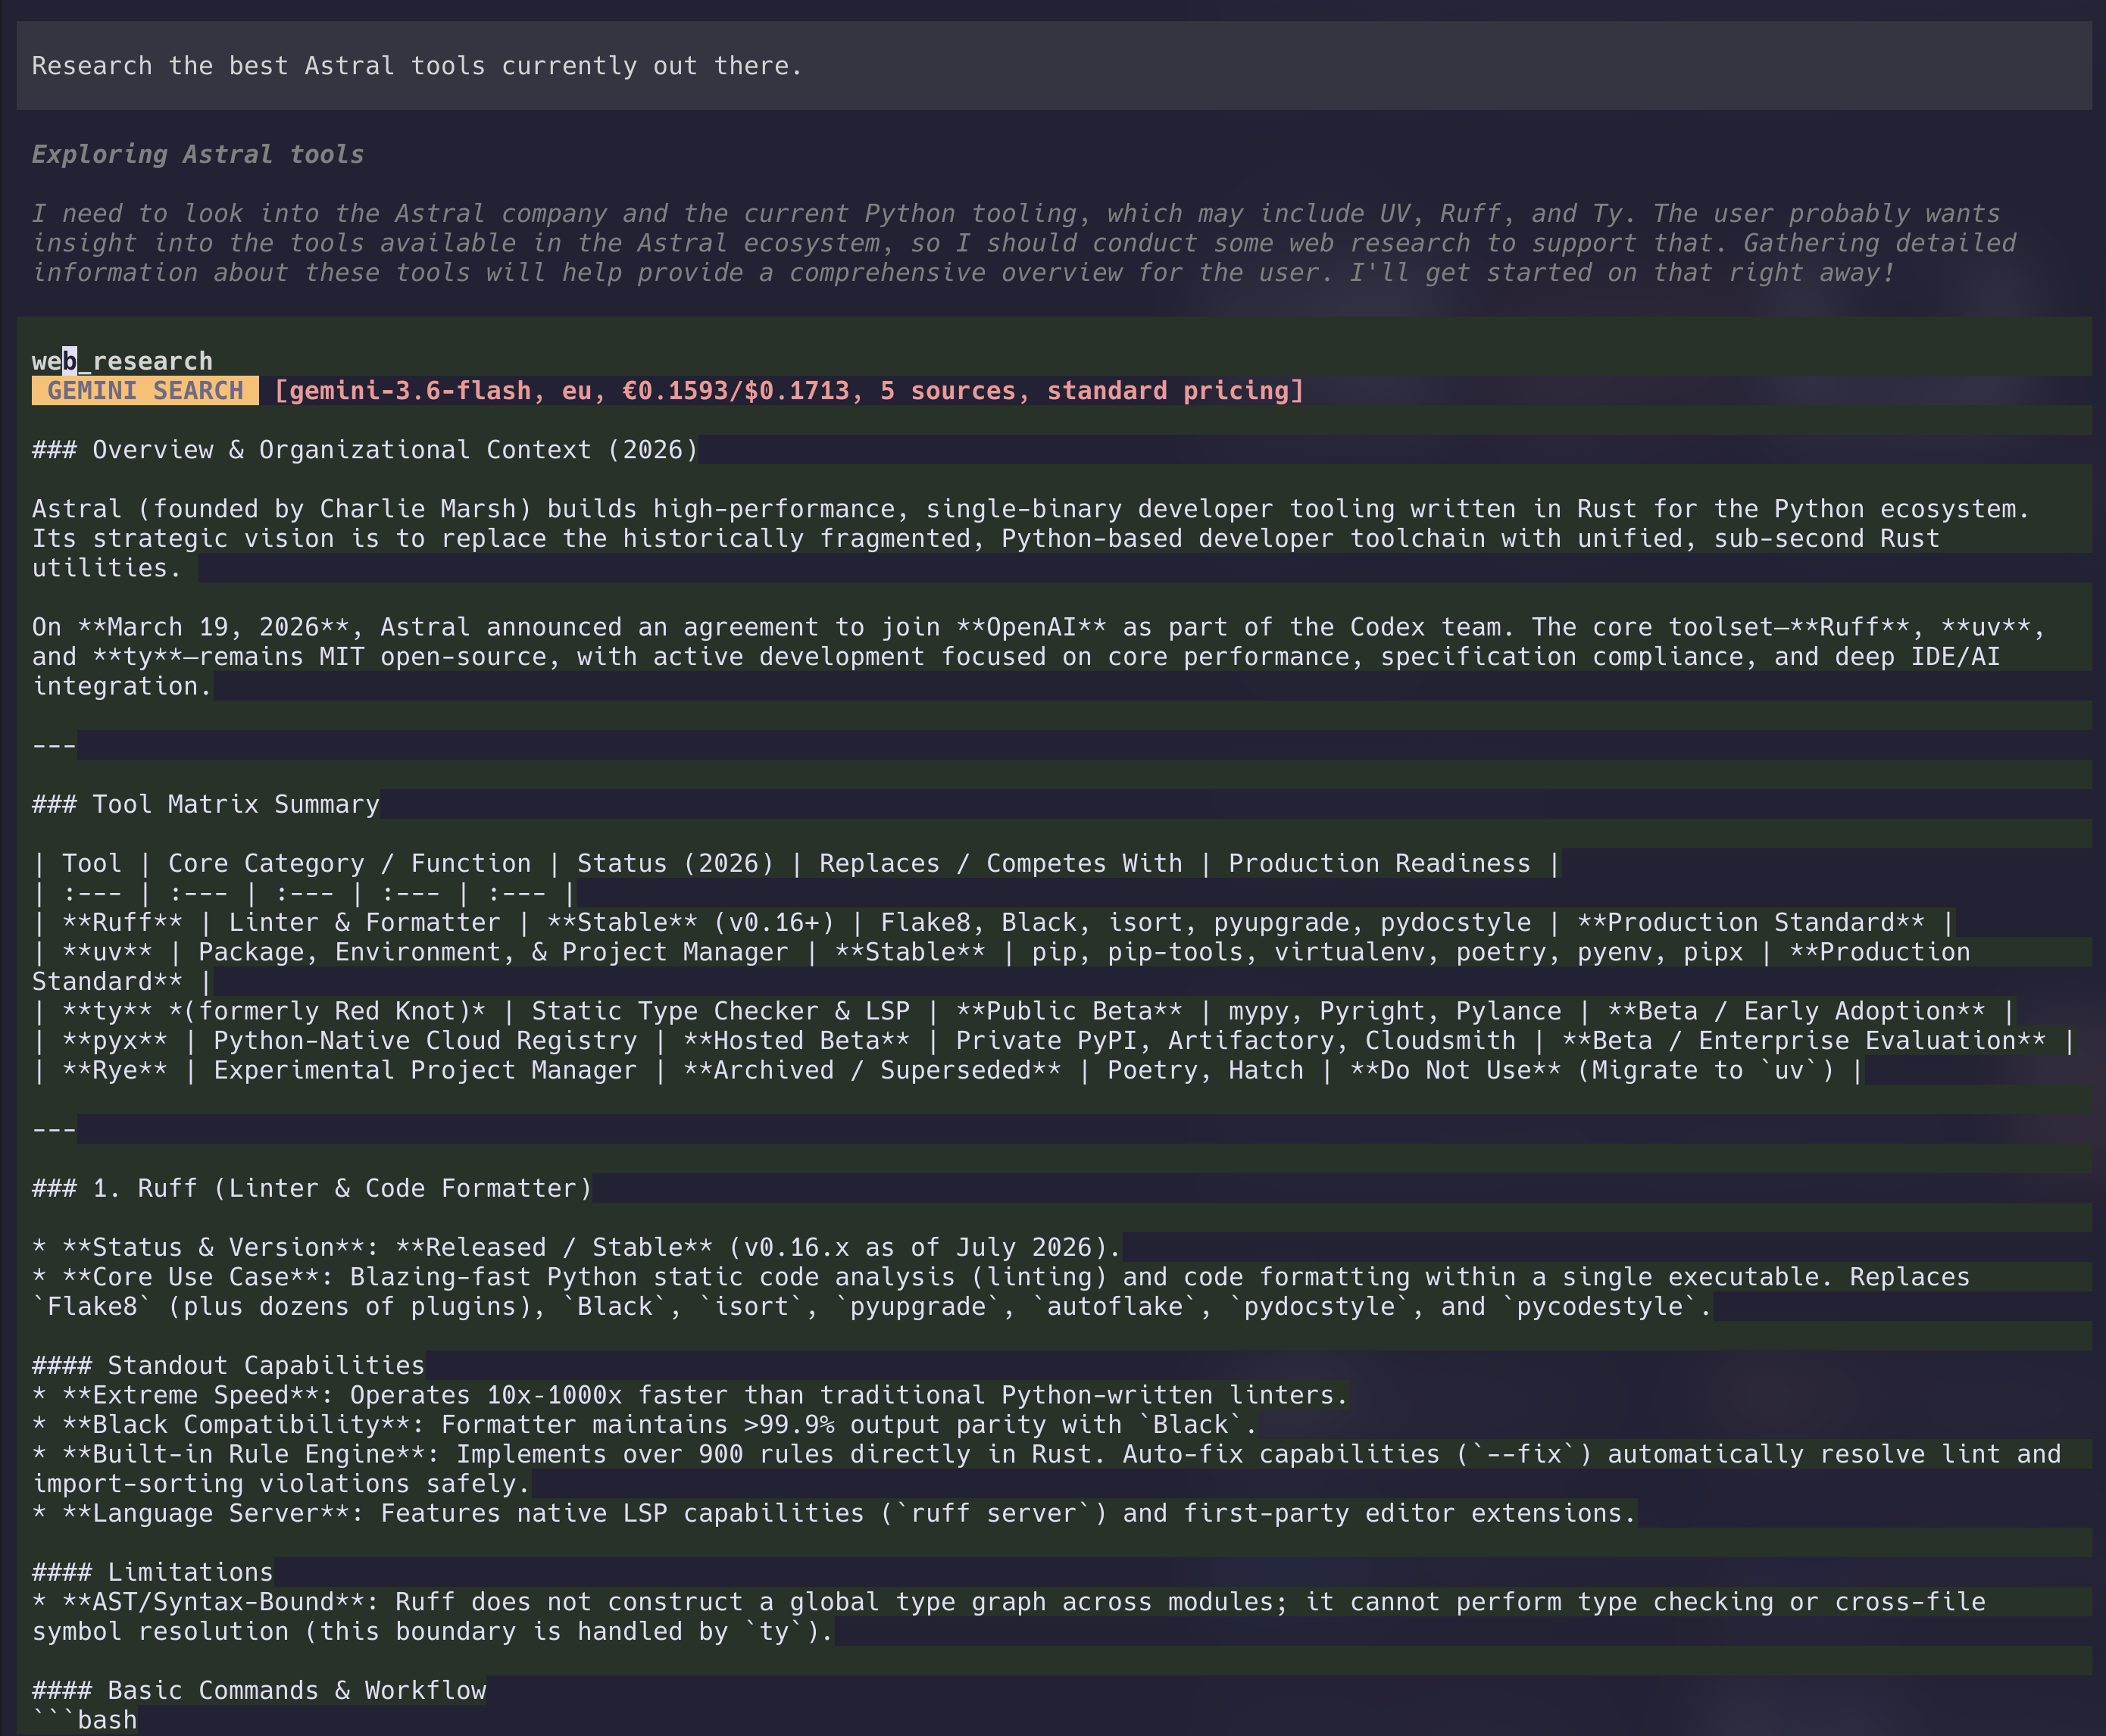The width and height of the screenshot is (2106, 1736).
Task: Click the ```bash code fence line
Action: (x=85, y=1720)
